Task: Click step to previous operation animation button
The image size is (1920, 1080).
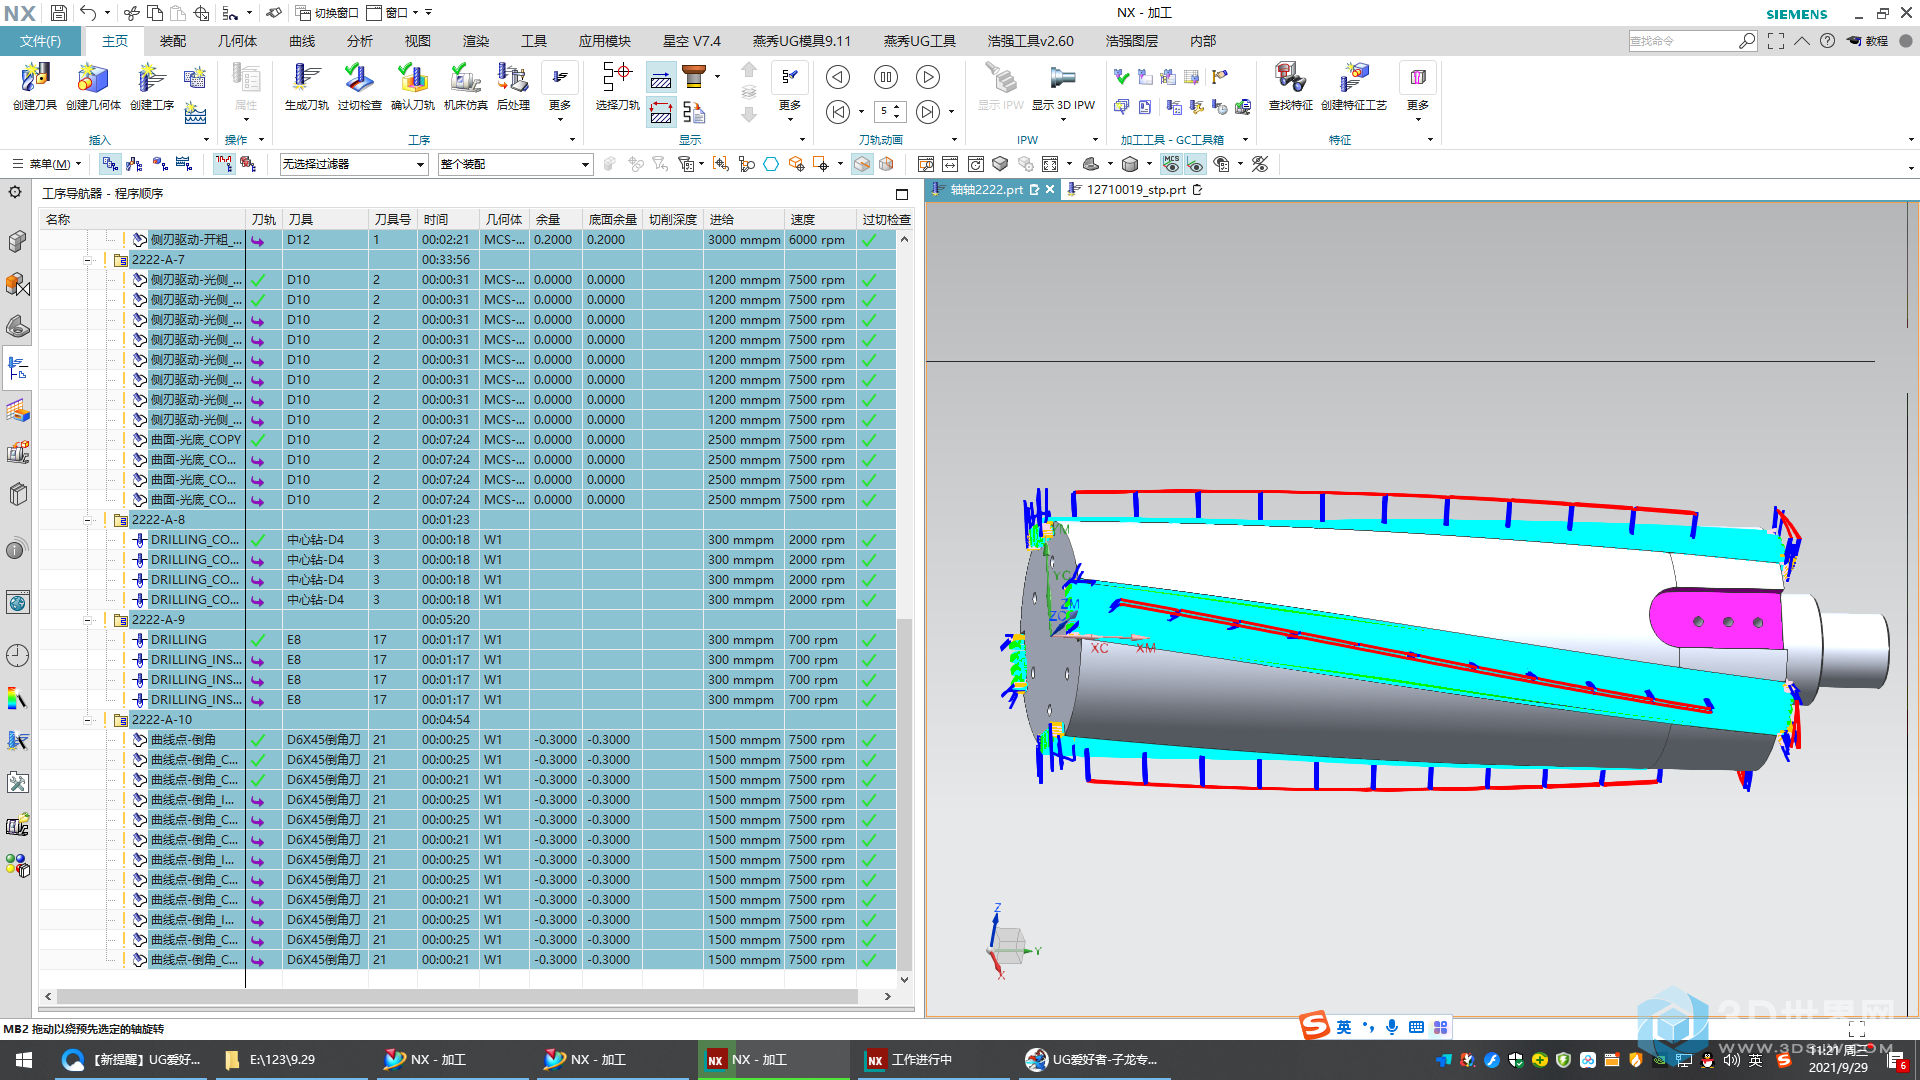Action: [x=838, y=112]
